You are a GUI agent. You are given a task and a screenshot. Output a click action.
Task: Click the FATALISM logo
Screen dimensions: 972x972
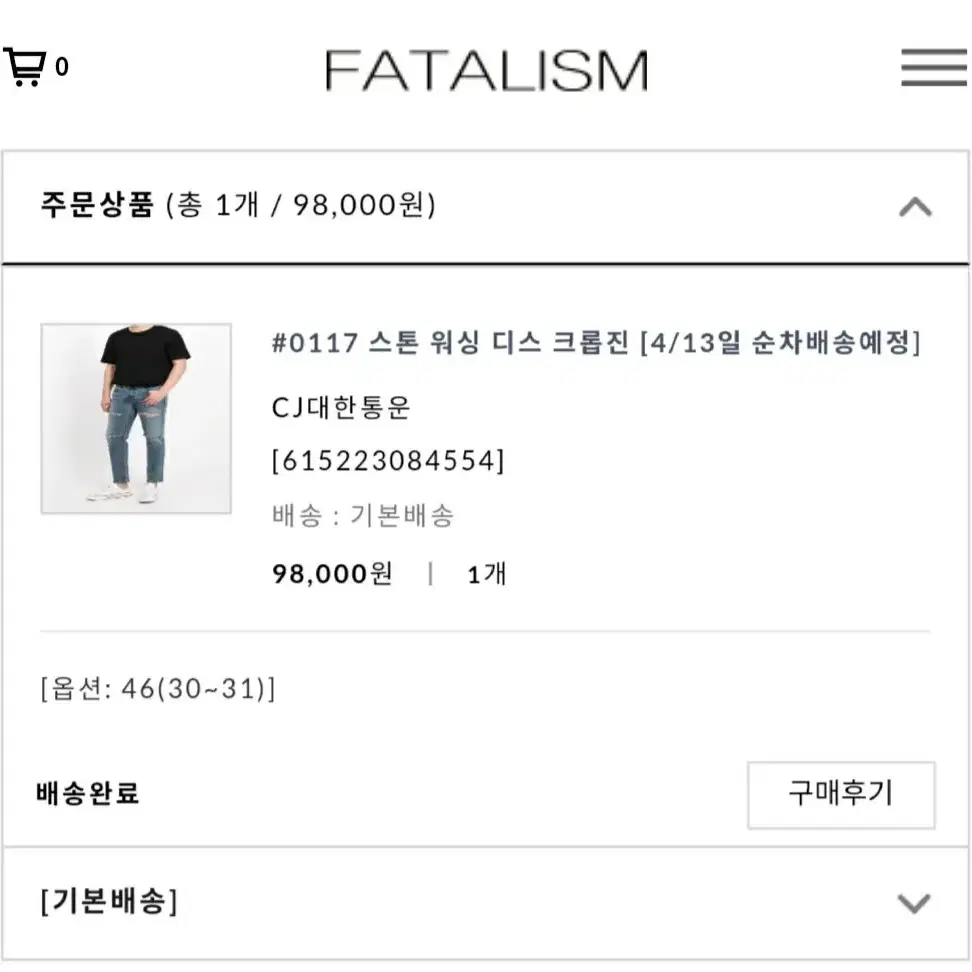(x=487, y=71)
